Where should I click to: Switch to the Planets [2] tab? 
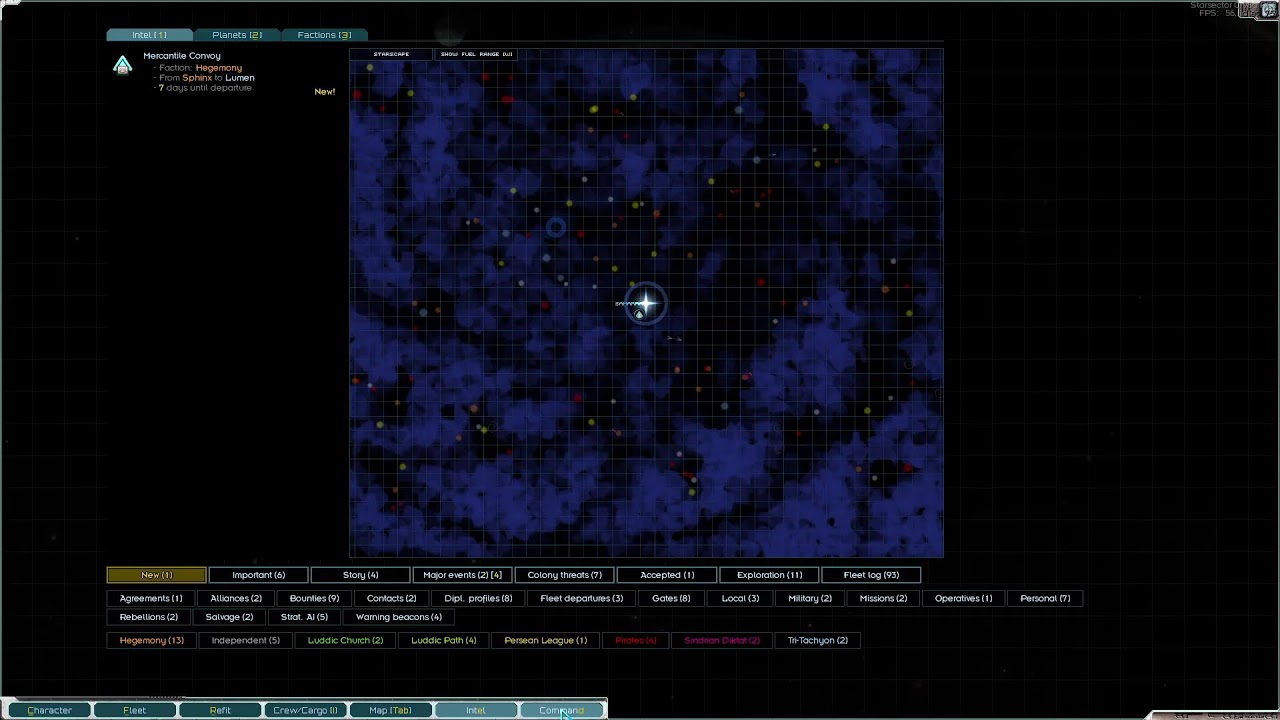[237, 35]
